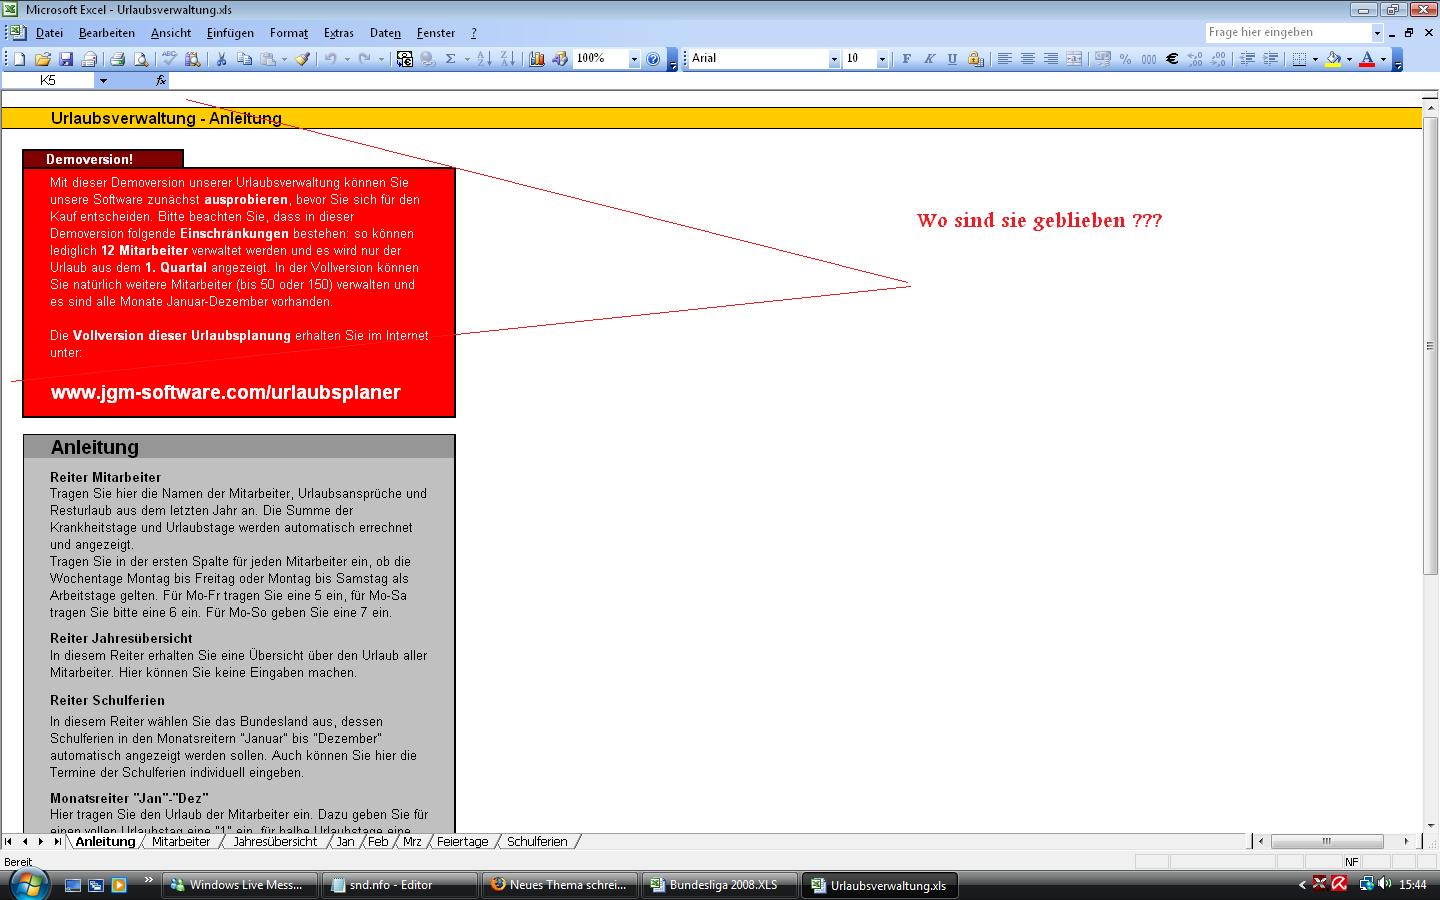Click the Euro currency format icon
Image resolution: width=1440 pixels, height=900 pixels.
point(1172,59)
